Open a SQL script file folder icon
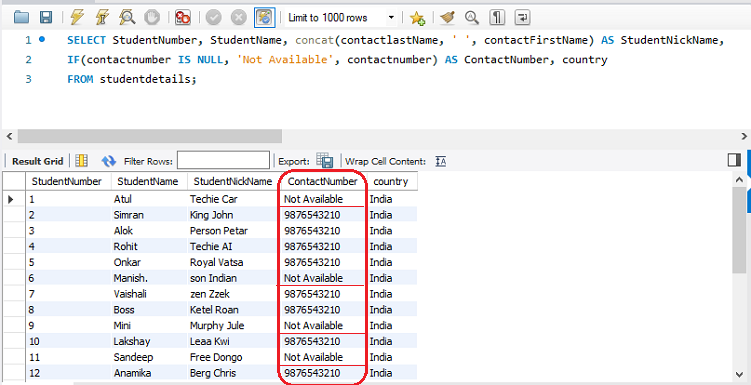 pyautogui.click(x=21, y=18)
